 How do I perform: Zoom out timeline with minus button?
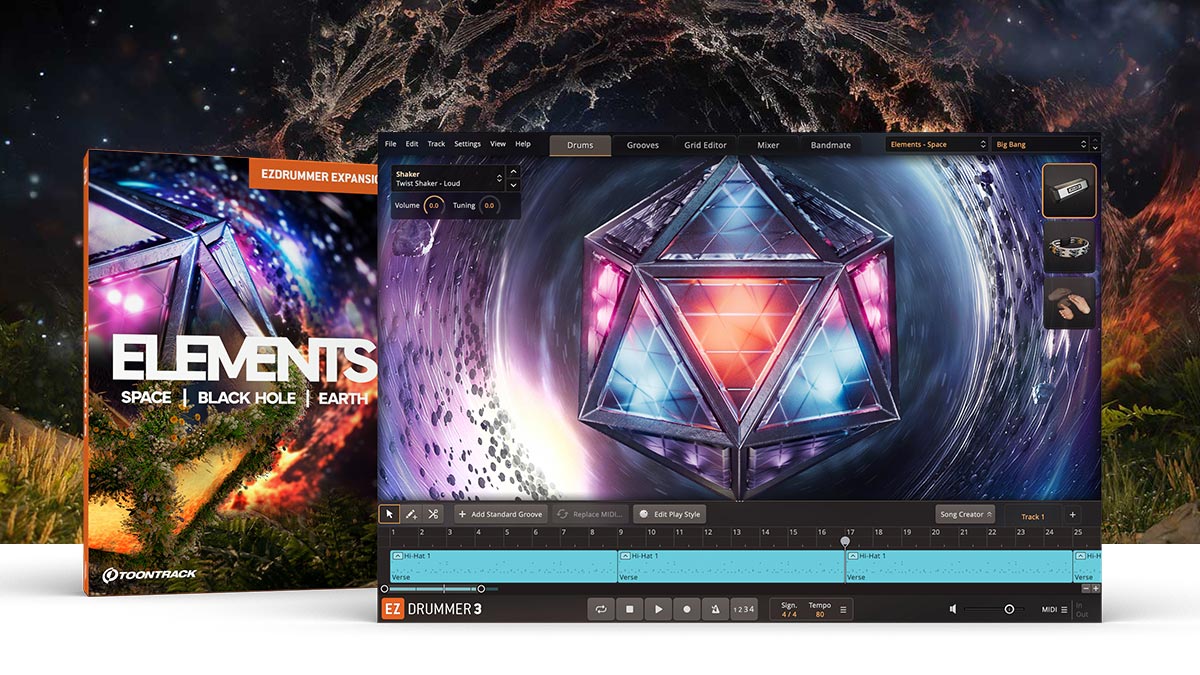[1085, 589]
